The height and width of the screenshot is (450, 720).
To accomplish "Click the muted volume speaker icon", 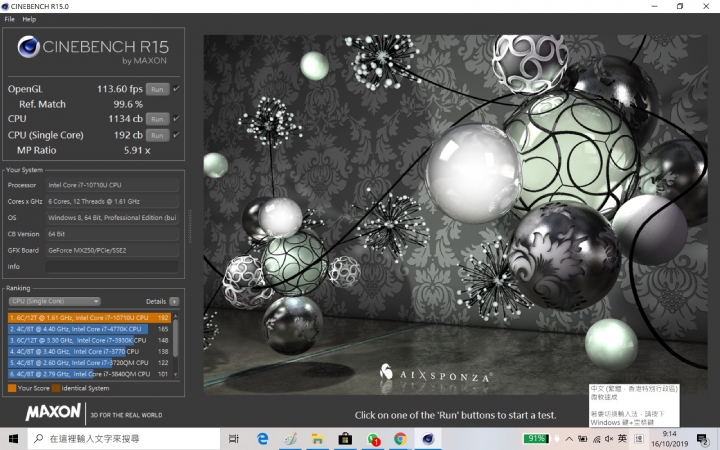I will [609, 439].
